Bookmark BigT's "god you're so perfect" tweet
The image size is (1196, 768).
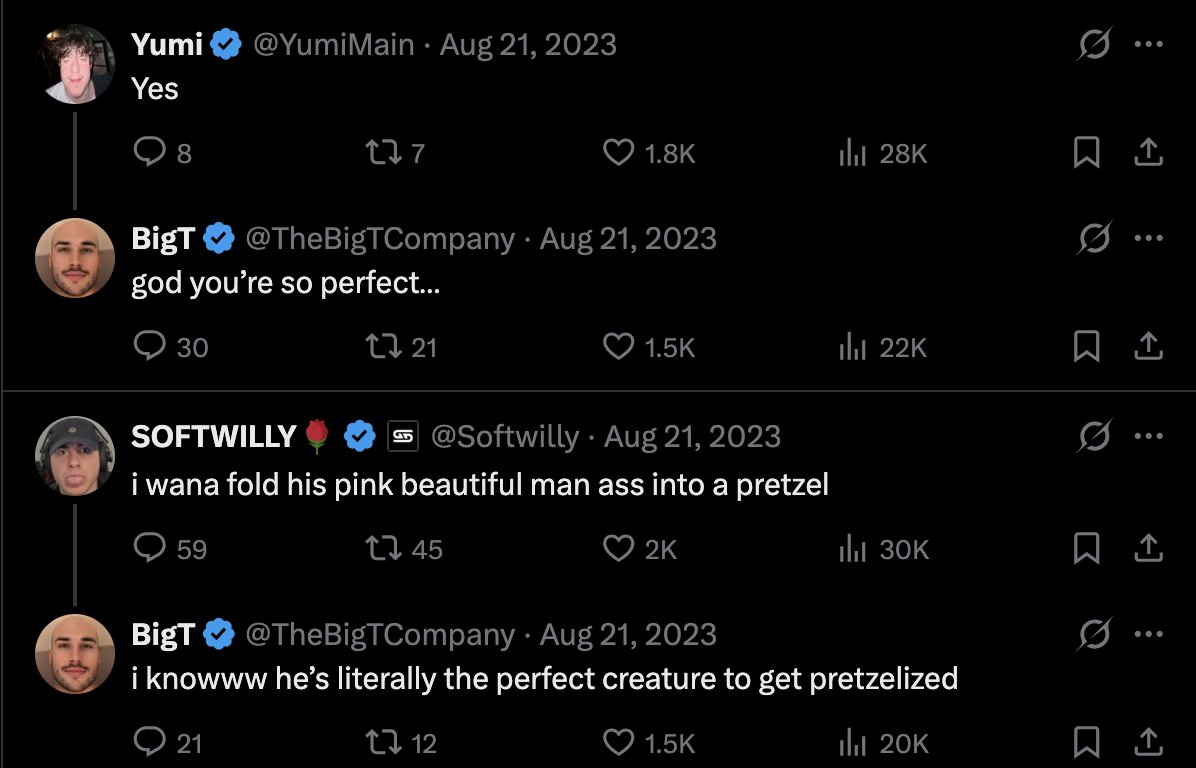point(1086,347)
